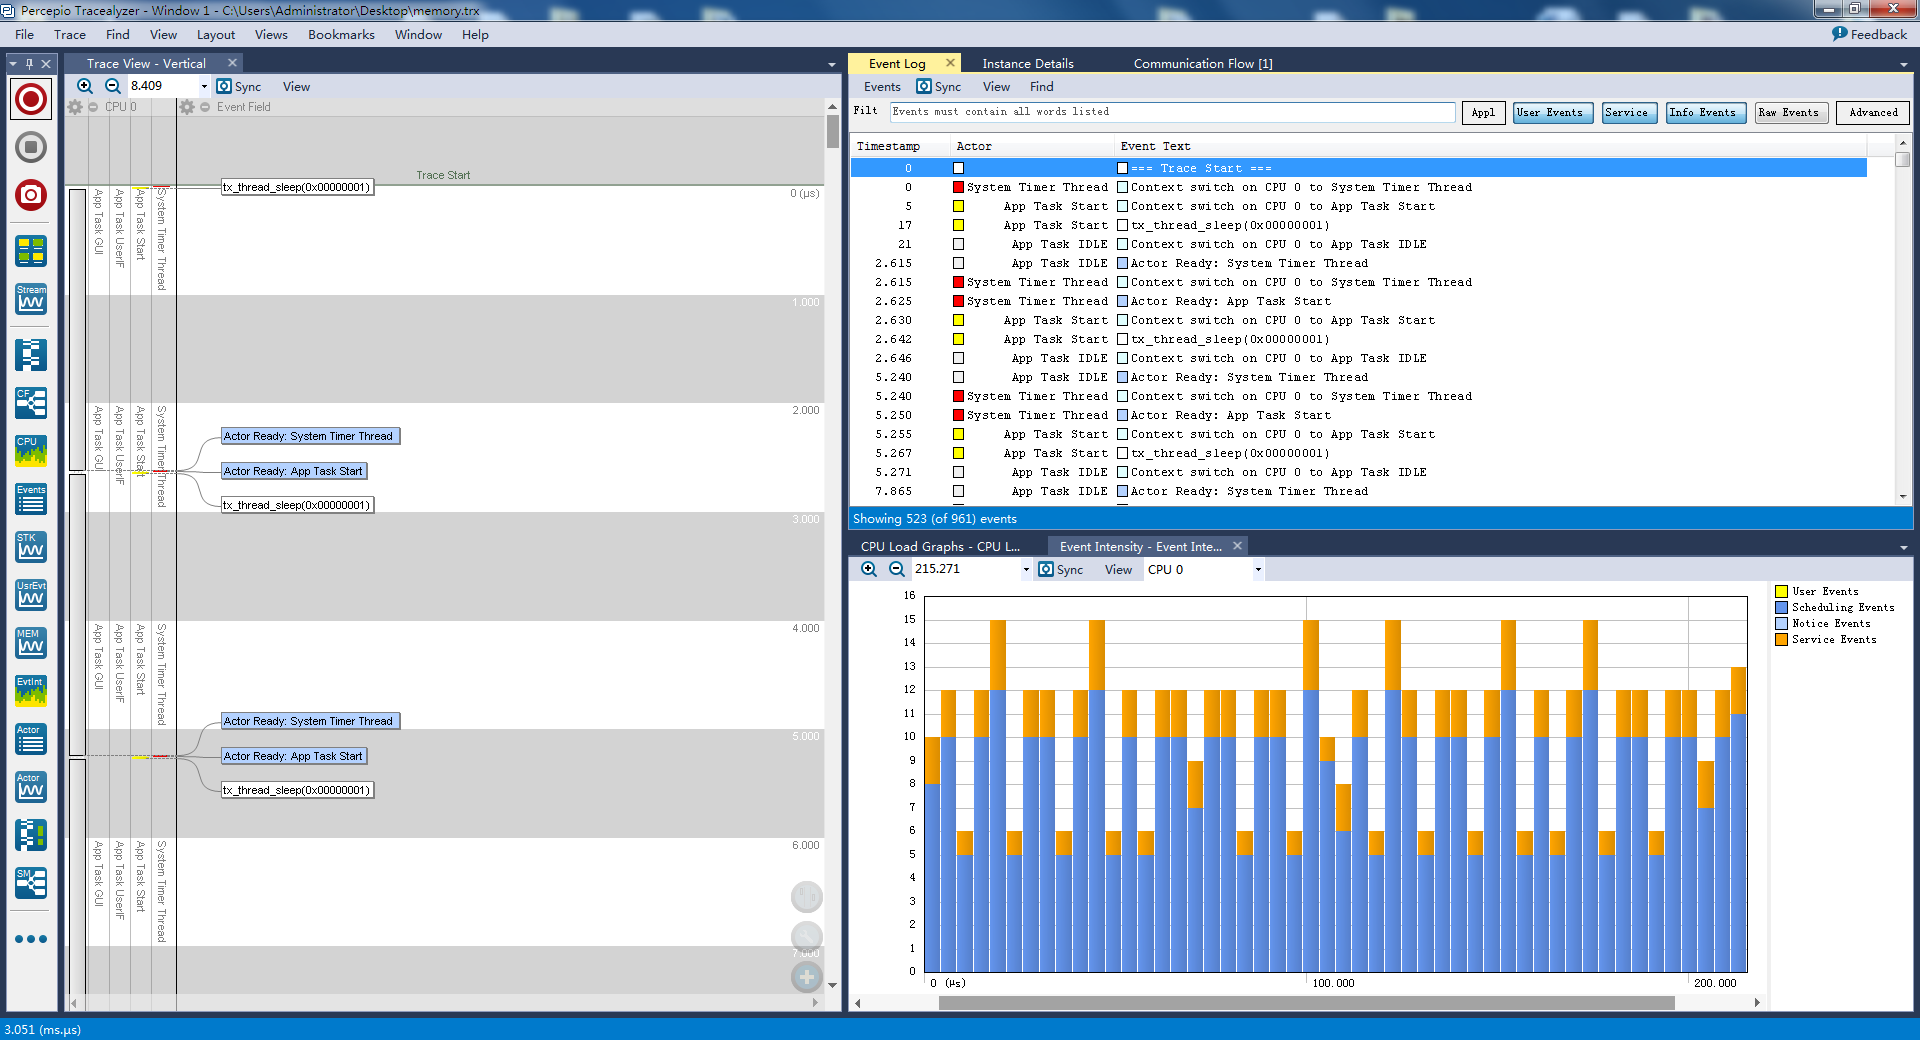Click the yellow User Events legend swatch

(1781, 592)
